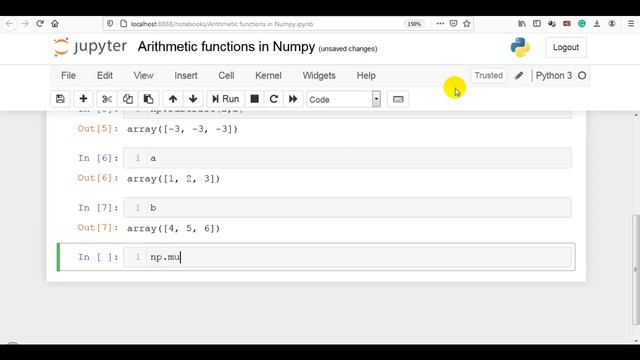Viewport: 640px width, 360px height.
Task: Open the Help menu
Action: 366,76
